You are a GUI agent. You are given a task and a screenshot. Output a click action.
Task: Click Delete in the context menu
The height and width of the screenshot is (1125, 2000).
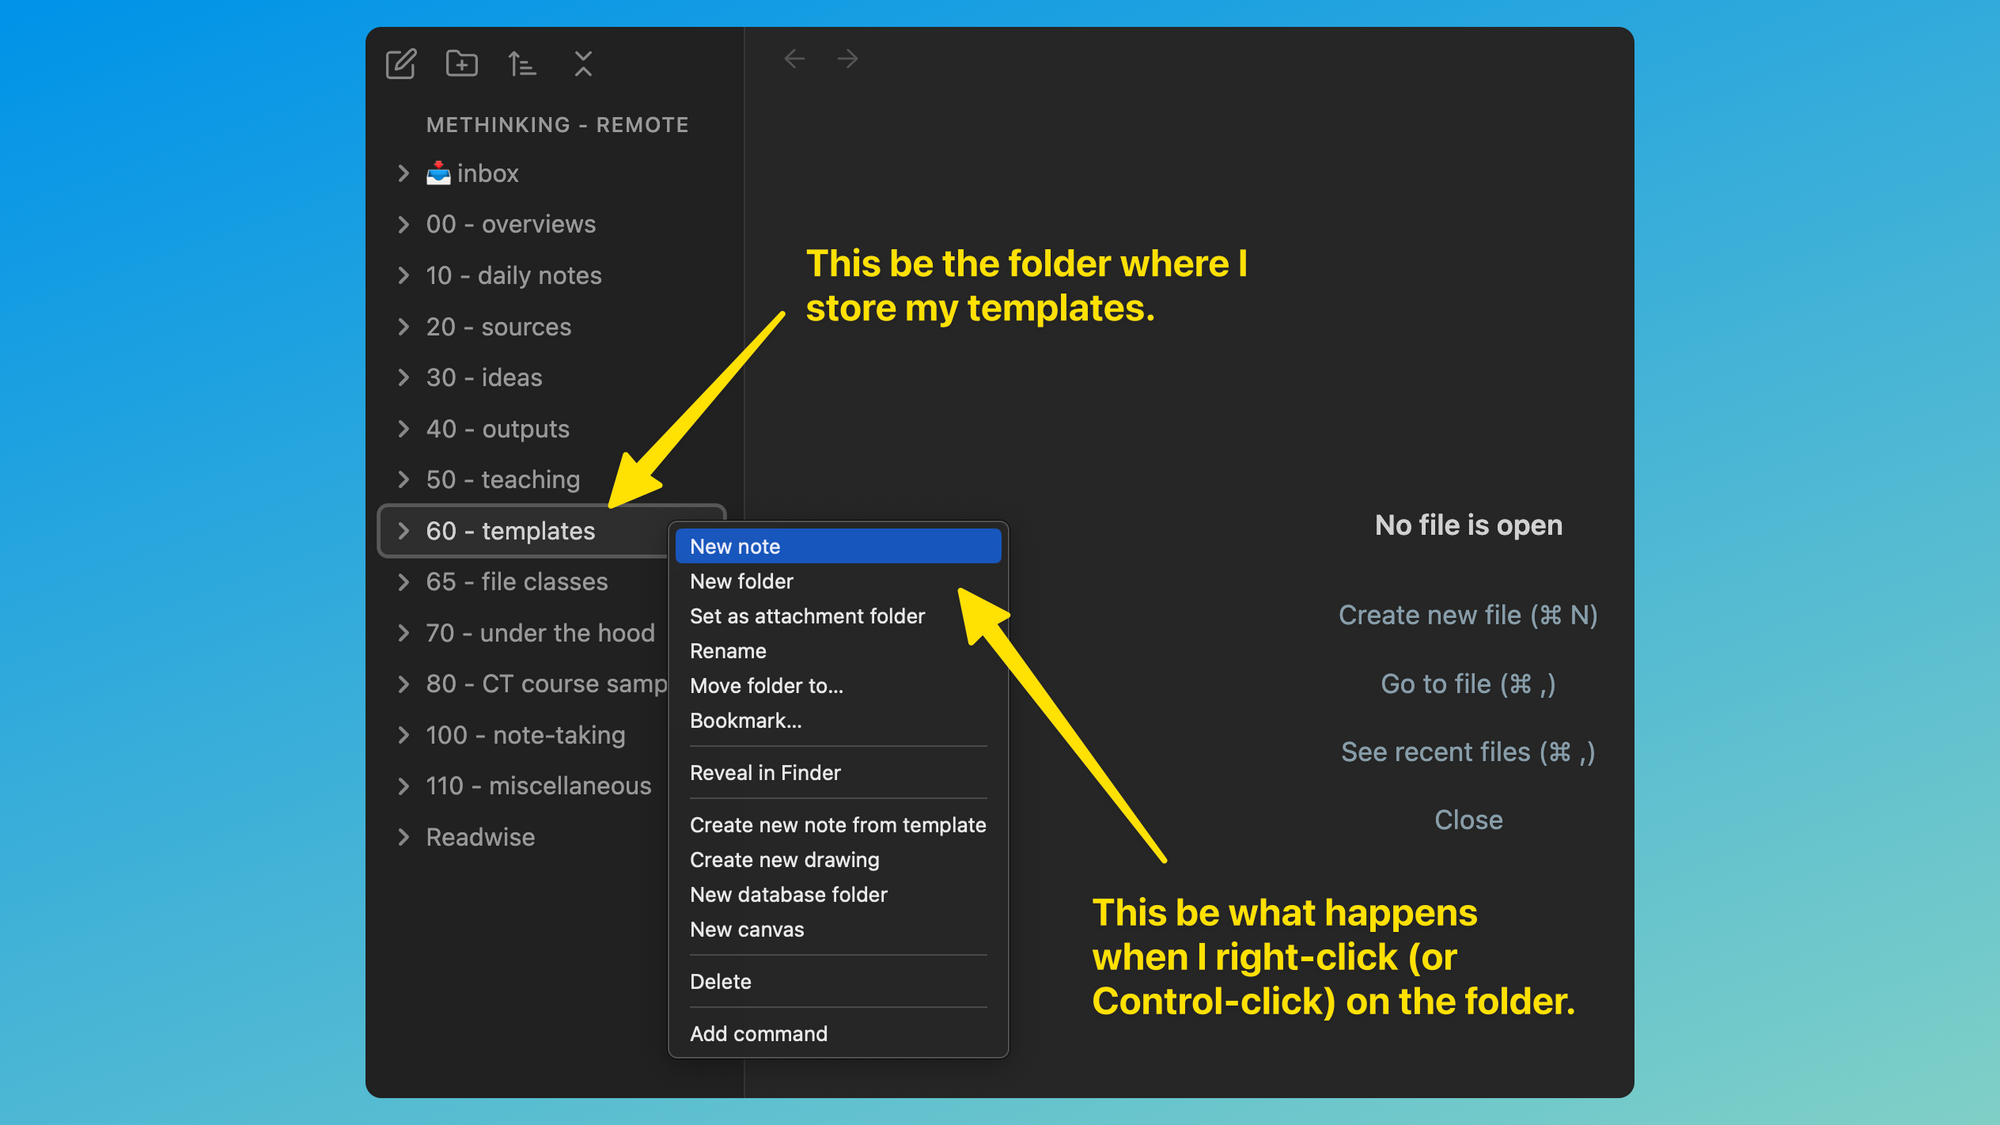coord(720,982)
